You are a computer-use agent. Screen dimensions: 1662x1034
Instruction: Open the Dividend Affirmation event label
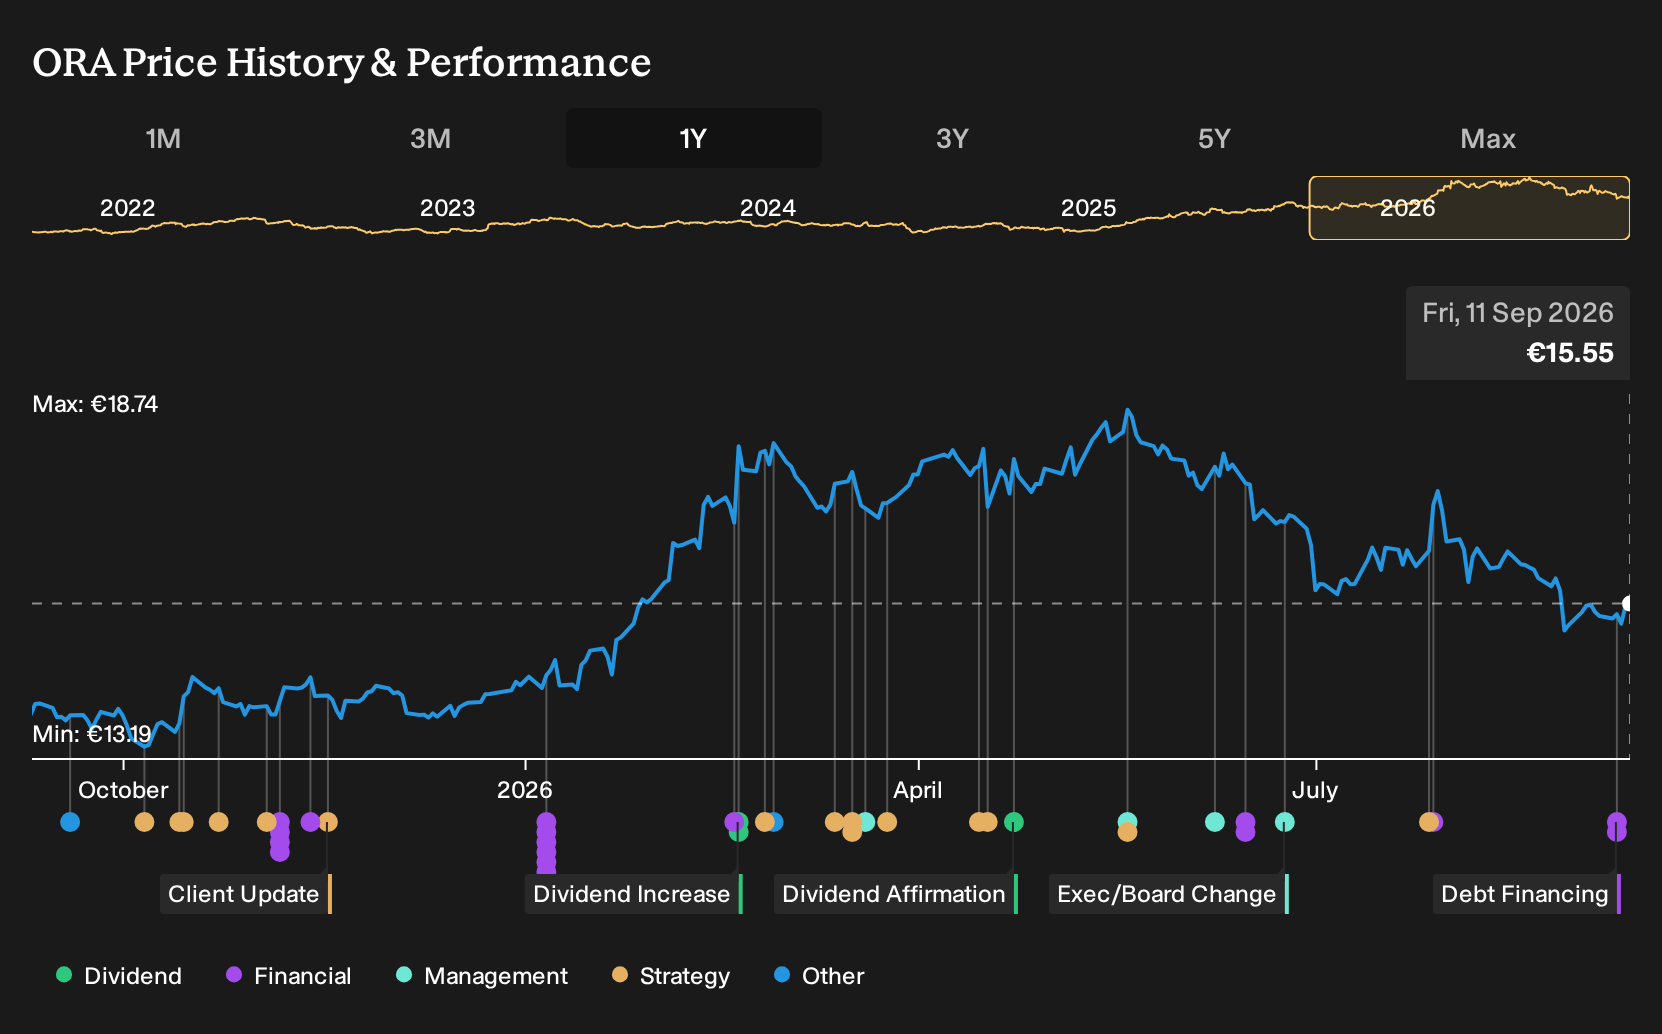[896, 894]
